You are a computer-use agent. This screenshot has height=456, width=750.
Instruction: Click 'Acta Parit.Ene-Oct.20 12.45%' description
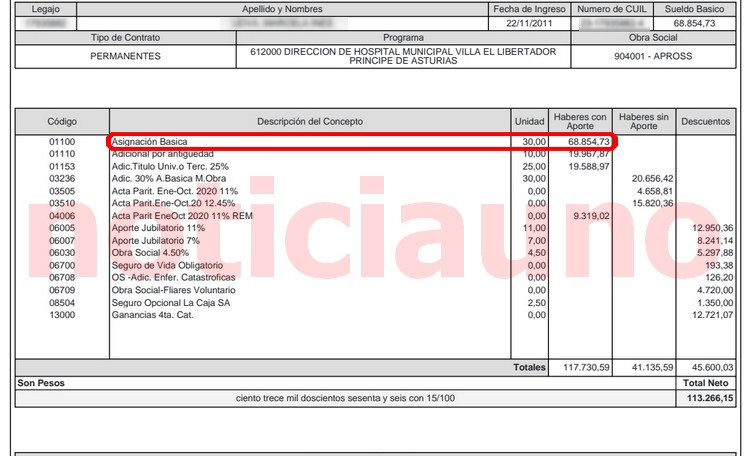[x=173, y=203]
